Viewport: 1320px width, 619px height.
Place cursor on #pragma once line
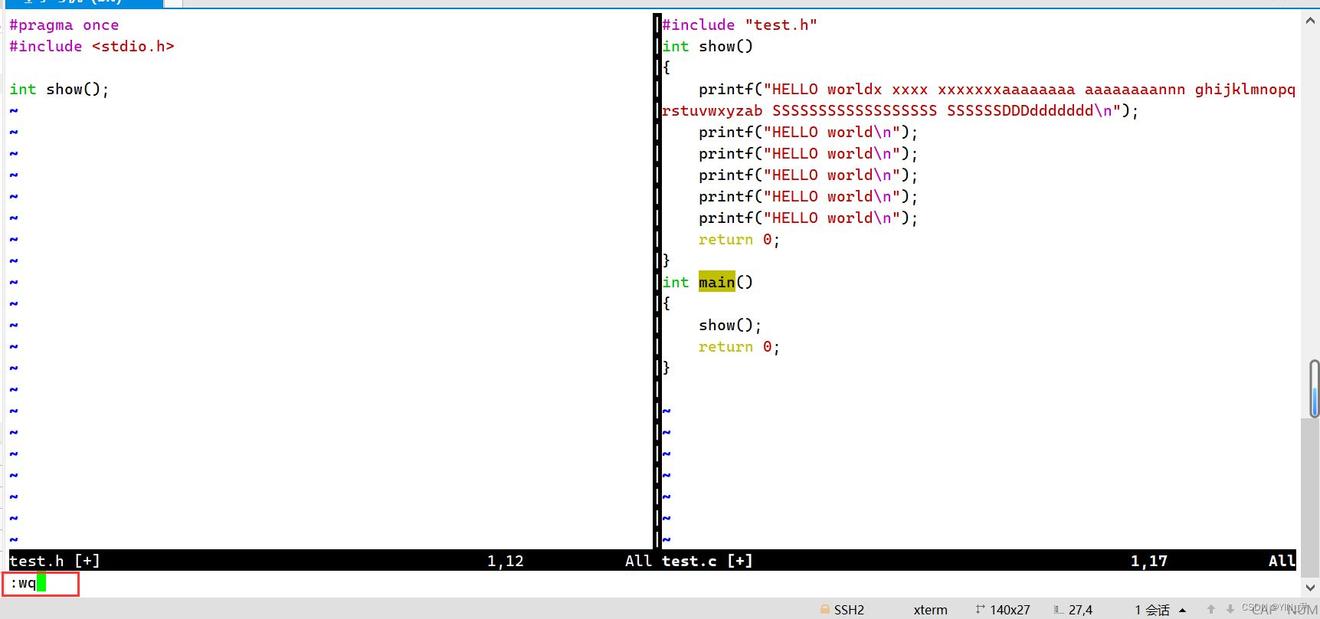pos(64,25)
